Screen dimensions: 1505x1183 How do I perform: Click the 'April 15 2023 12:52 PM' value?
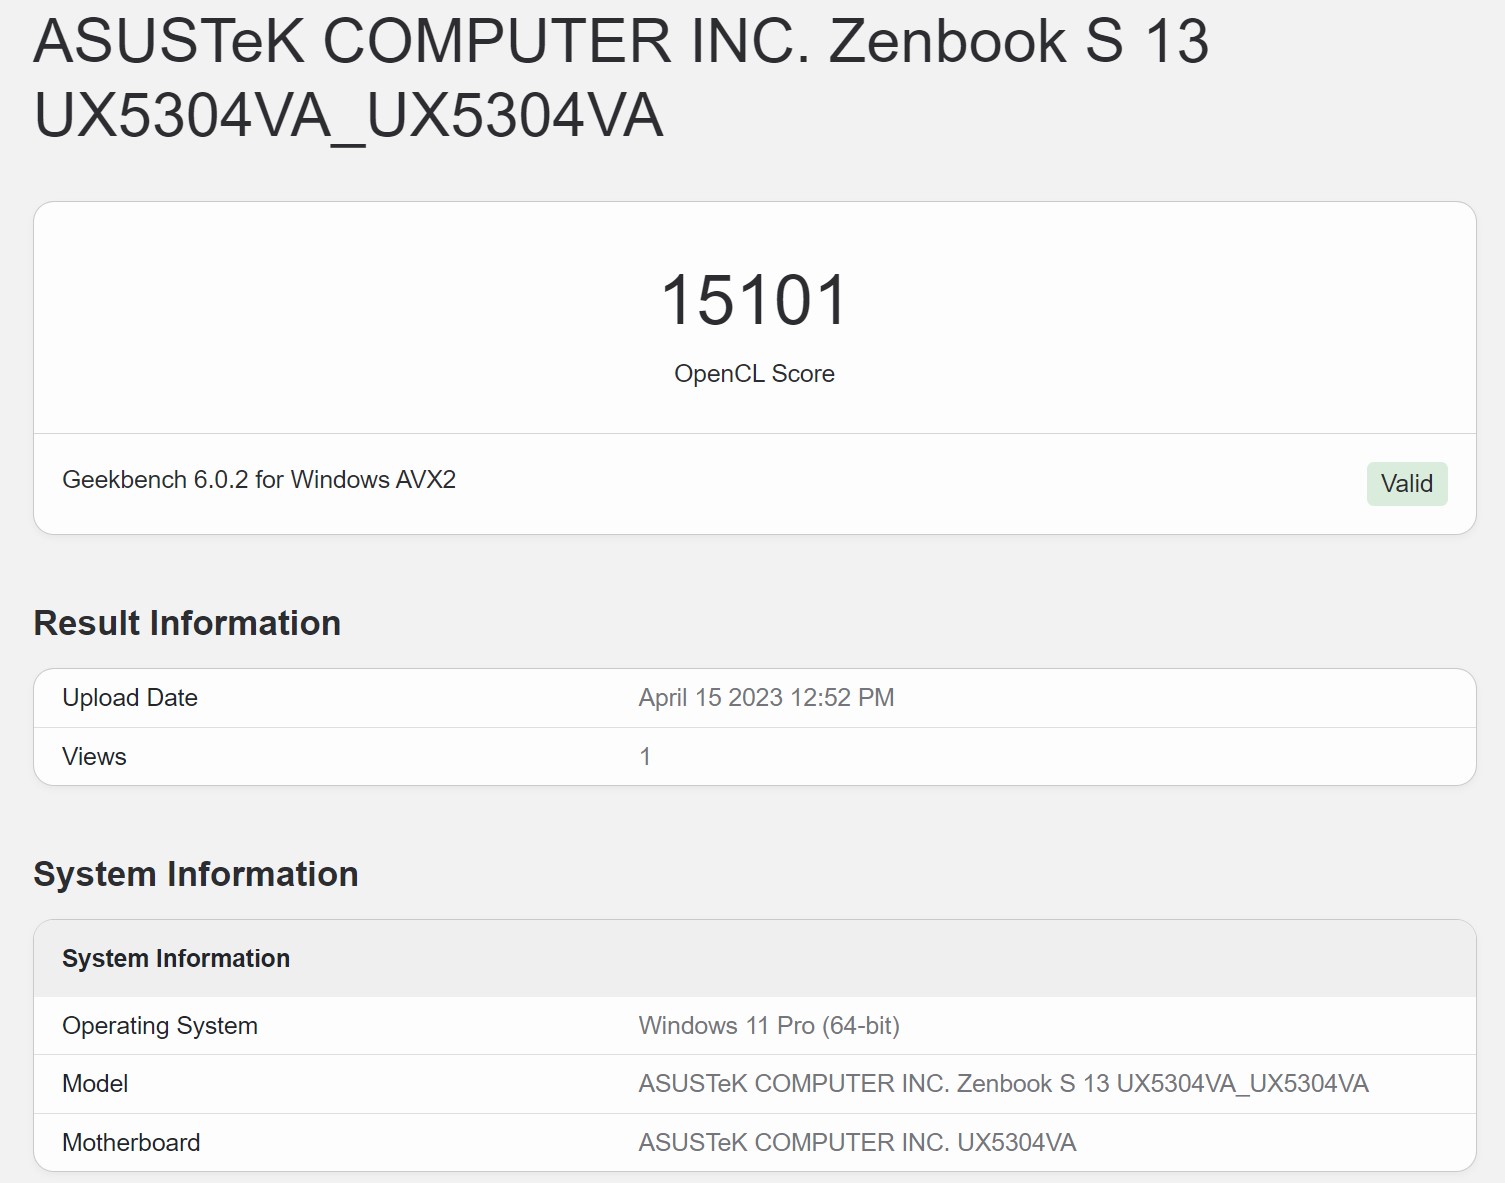(x=766, y=698)
